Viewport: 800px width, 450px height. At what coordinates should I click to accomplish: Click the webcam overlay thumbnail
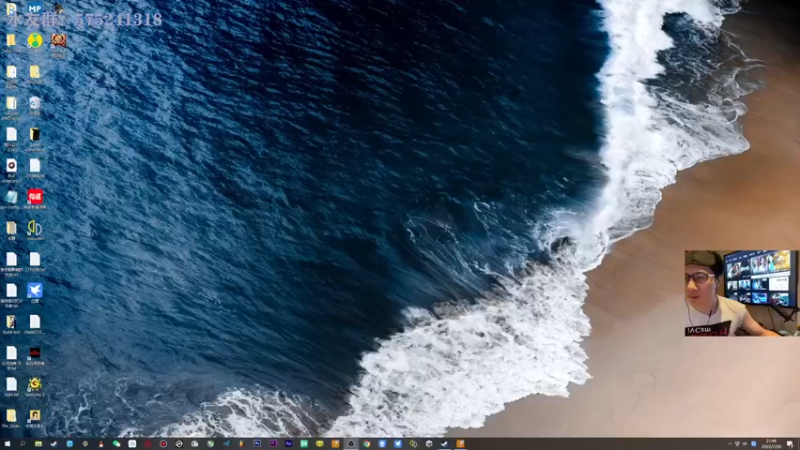[741, 293]
